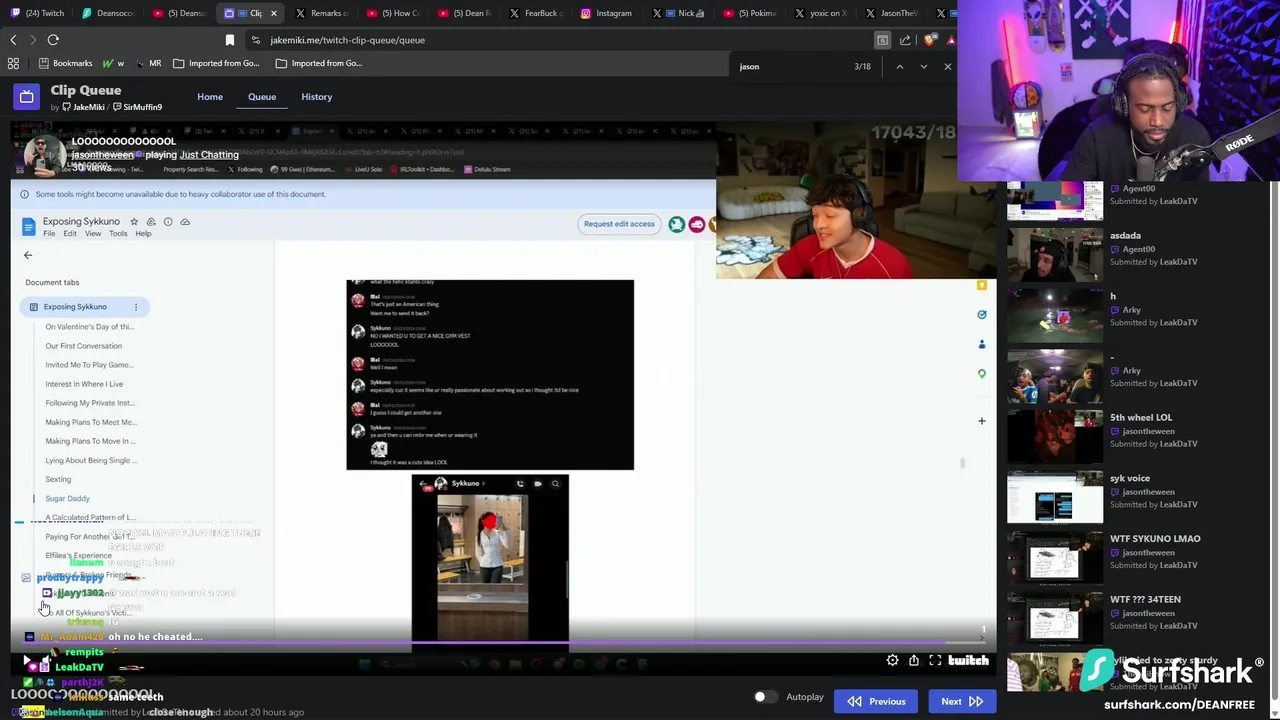Image resolution: width=1280 pixels, height=720 pixels.
Task: Open the Home tab of Clip Queue
Action: (210, 97)
